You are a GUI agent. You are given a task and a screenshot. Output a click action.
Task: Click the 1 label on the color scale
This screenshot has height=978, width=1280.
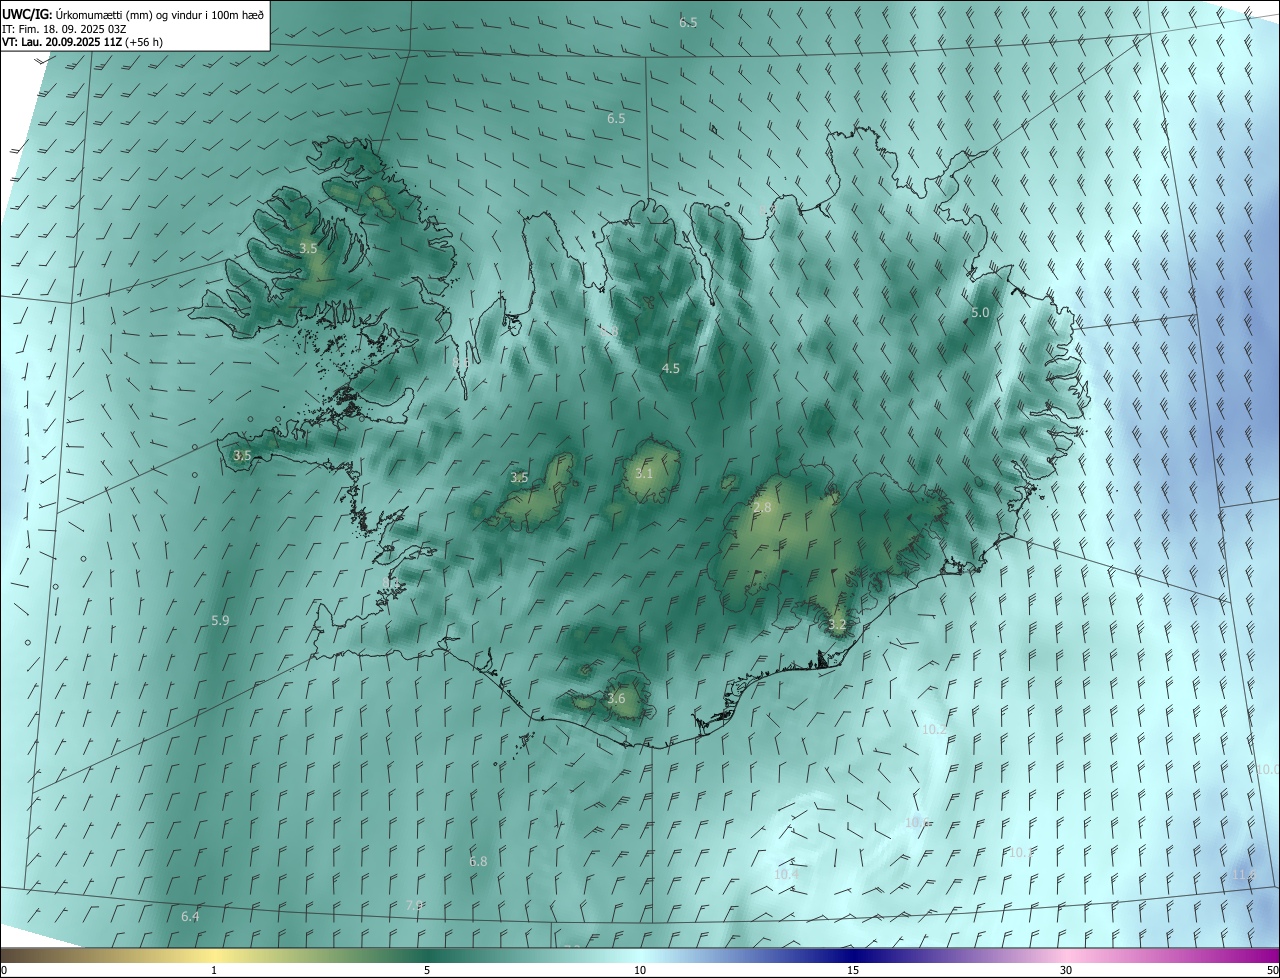click(215, 971)
